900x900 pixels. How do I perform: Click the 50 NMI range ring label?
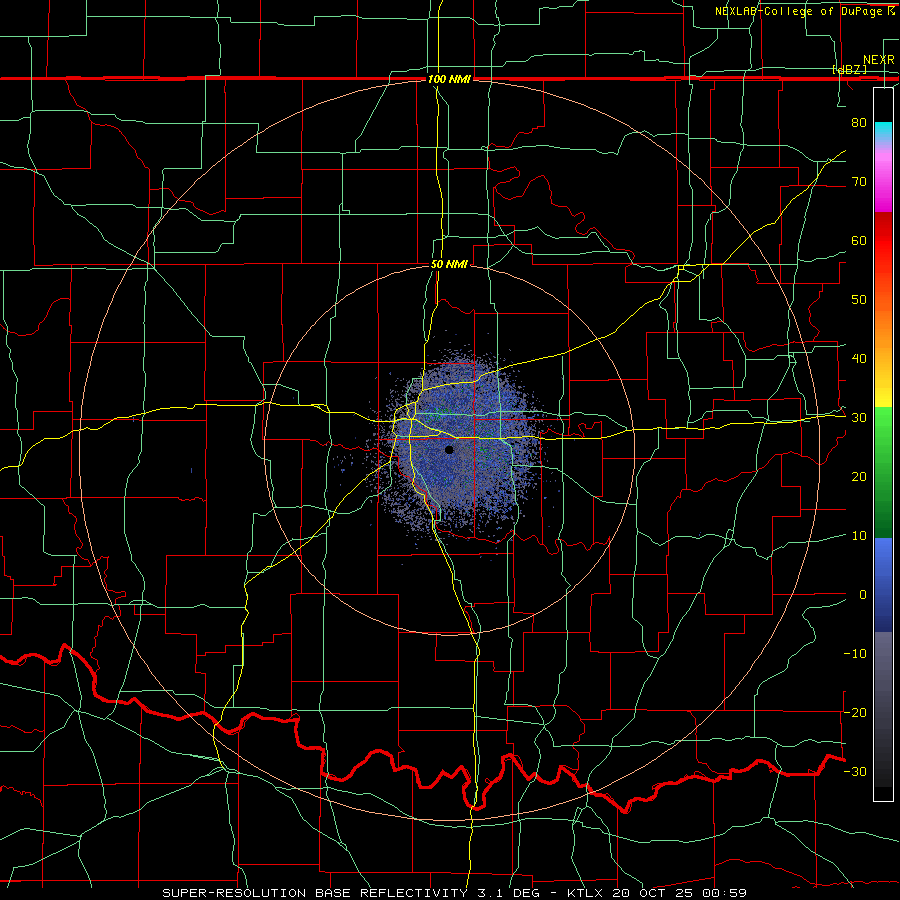pos(449,265)
